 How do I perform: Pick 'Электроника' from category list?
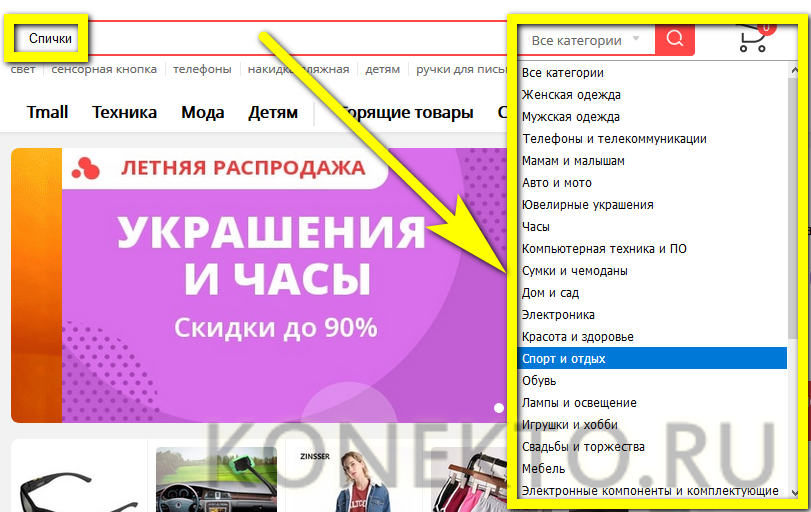click(x=558, y=315)
